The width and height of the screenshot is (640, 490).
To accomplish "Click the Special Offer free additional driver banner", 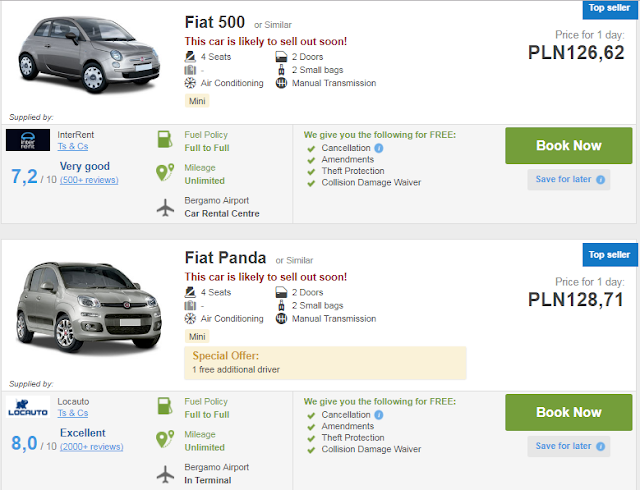I will coord(325,363).
